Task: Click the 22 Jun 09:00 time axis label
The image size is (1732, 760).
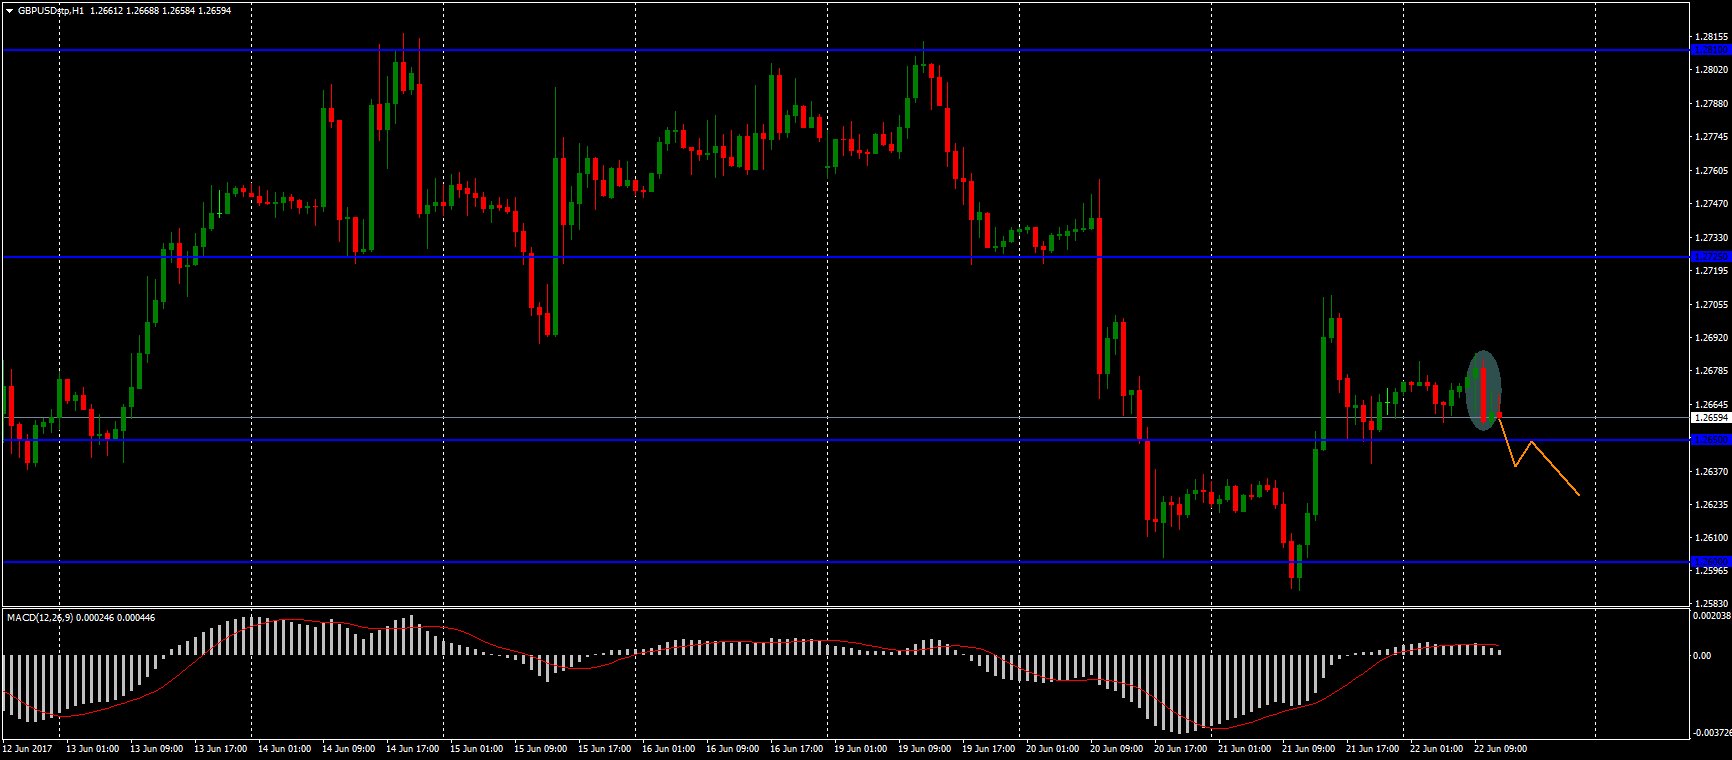Action: [1500, 748]
